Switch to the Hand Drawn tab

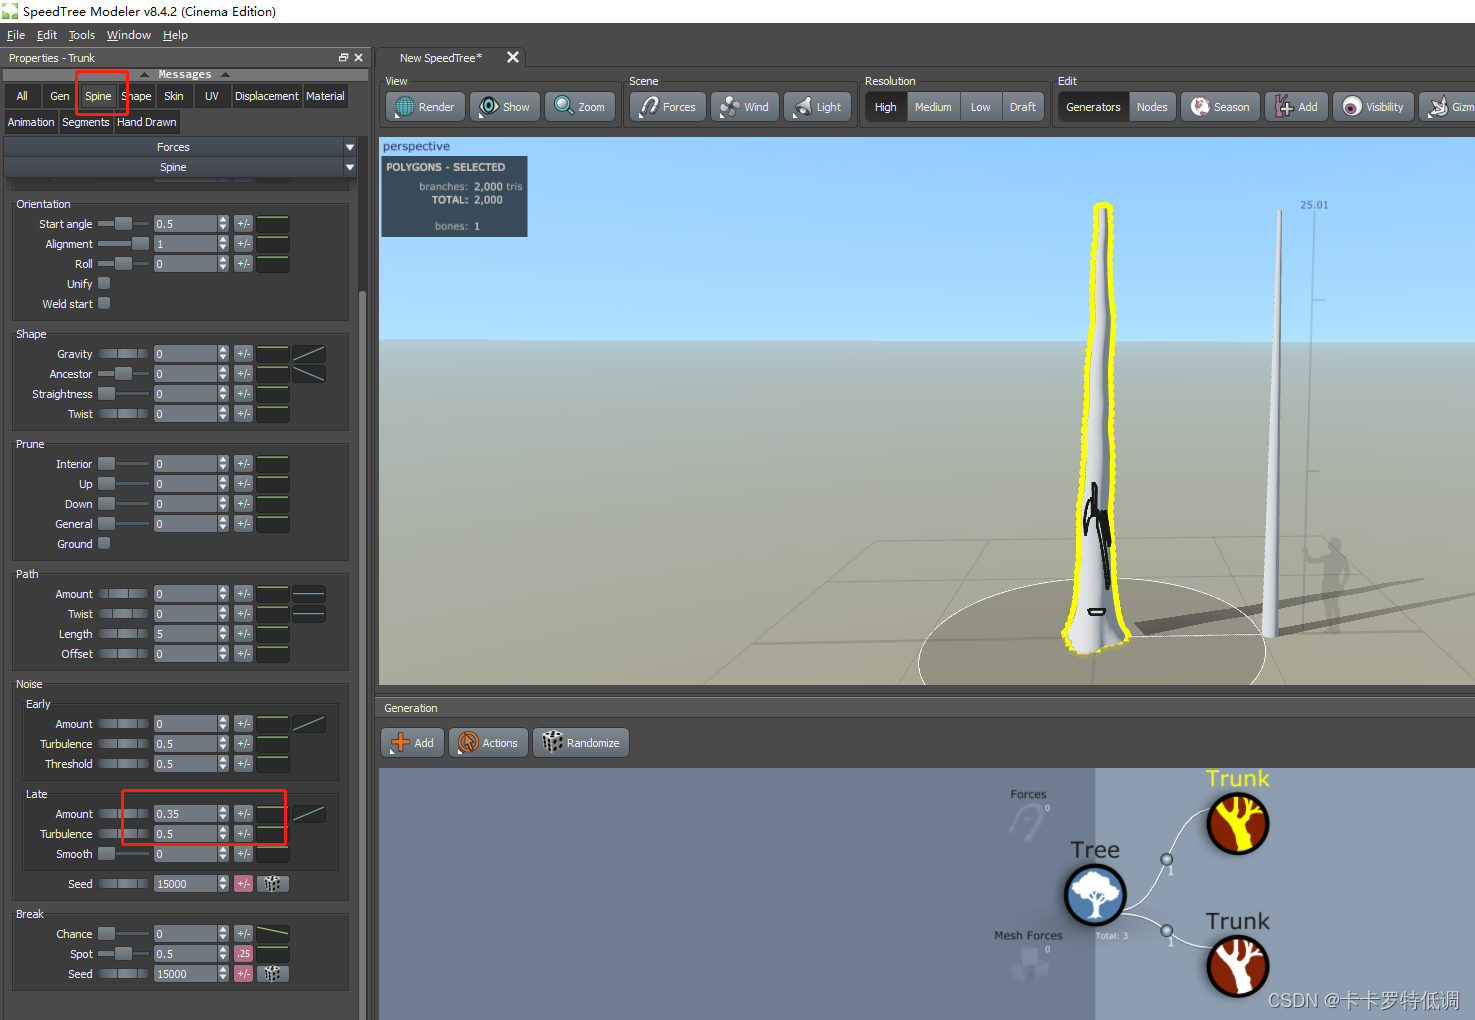point(146,122)
